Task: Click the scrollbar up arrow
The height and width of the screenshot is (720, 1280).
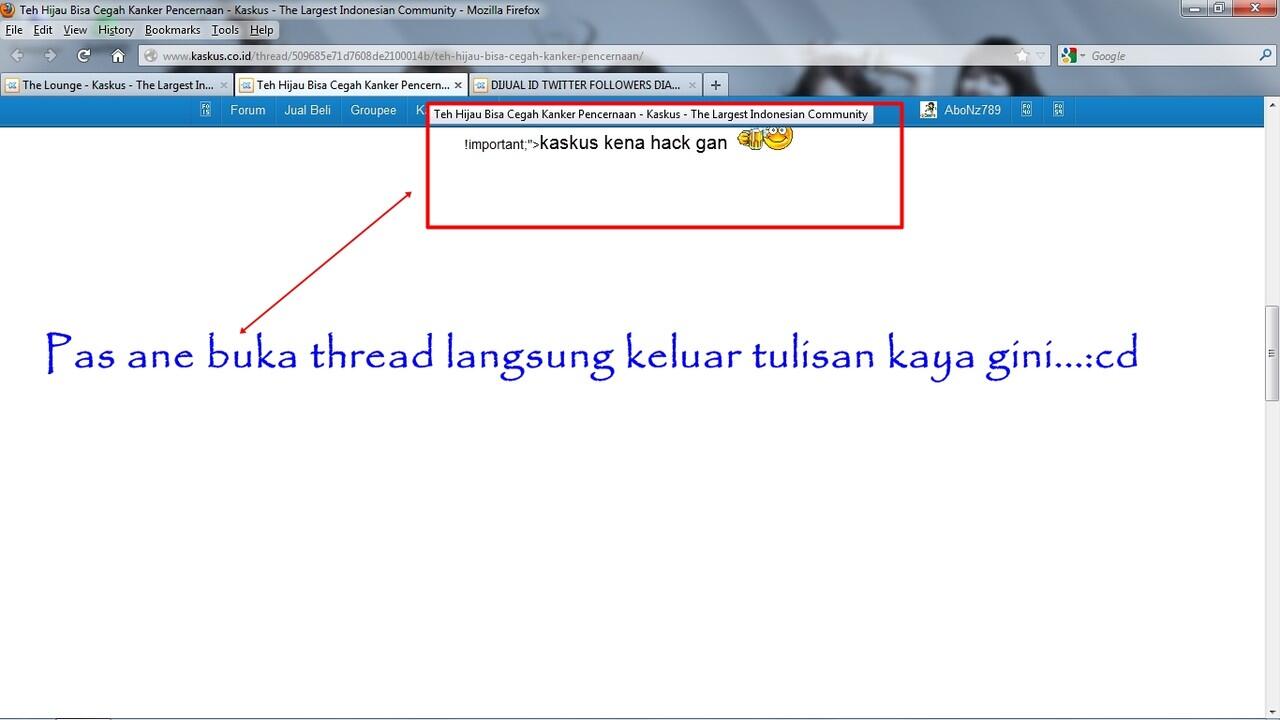Action: pos(1272,105)
